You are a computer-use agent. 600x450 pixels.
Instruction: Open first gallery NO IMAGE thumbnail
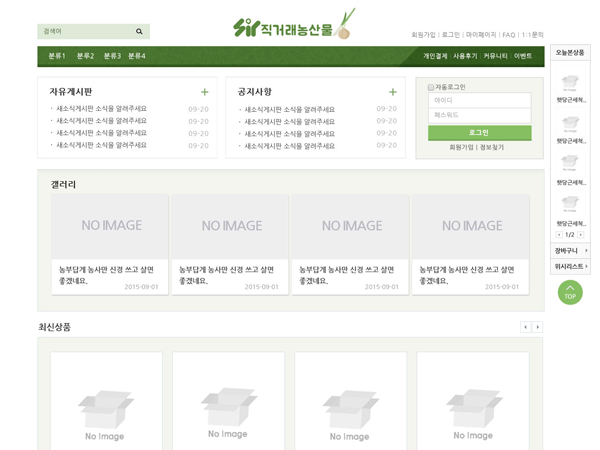[111, 226]
